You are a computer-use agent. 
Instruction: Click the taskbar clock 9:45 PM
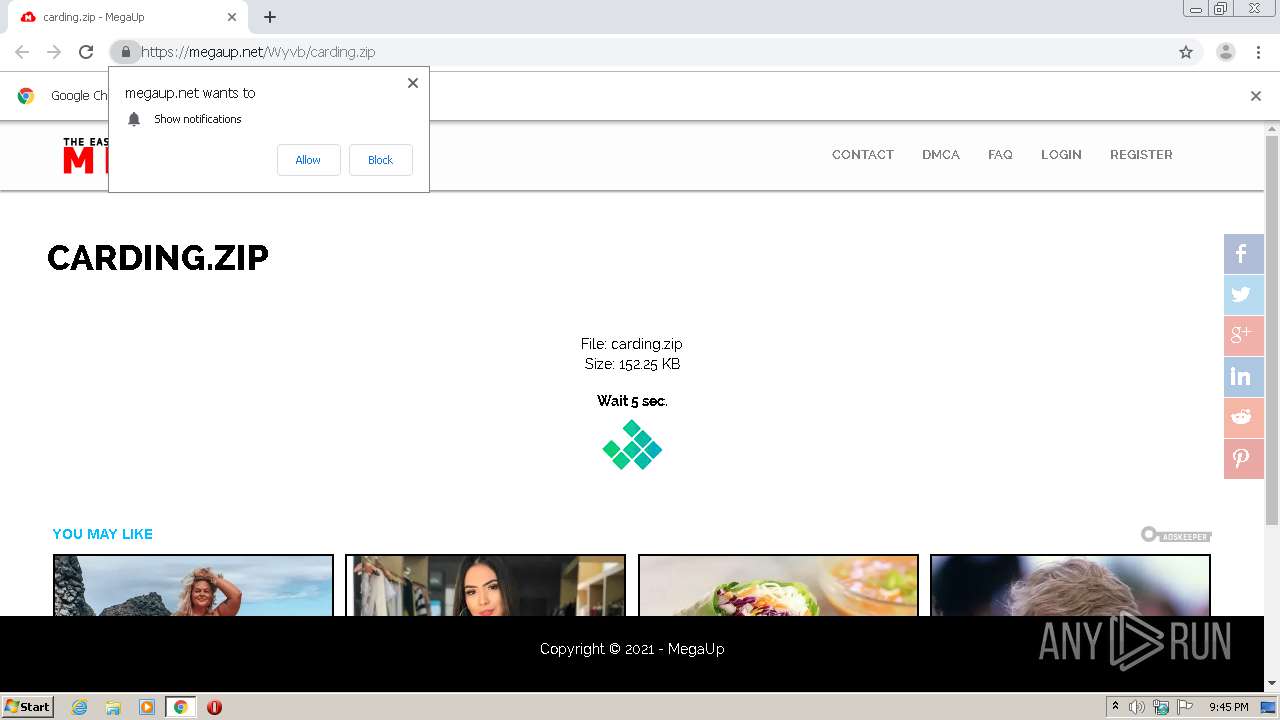pyautogui.click(x=1228, y=707)
